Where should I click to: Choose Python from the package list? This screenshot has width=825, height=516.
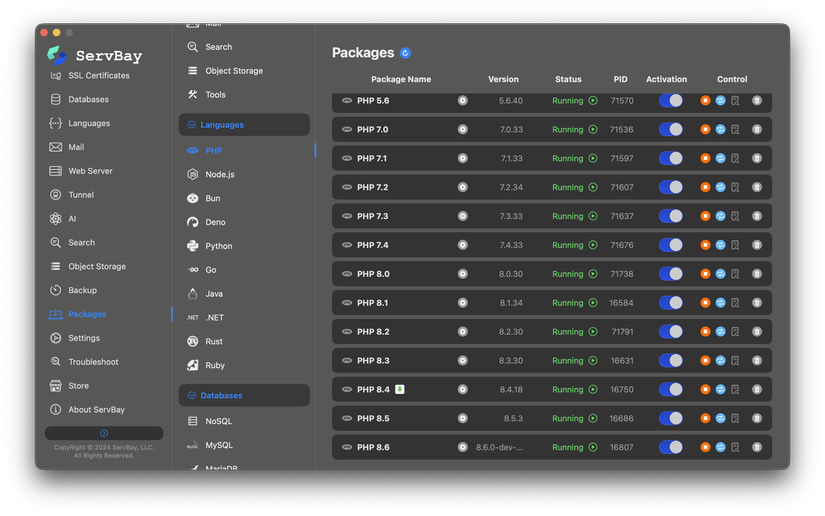218,246
